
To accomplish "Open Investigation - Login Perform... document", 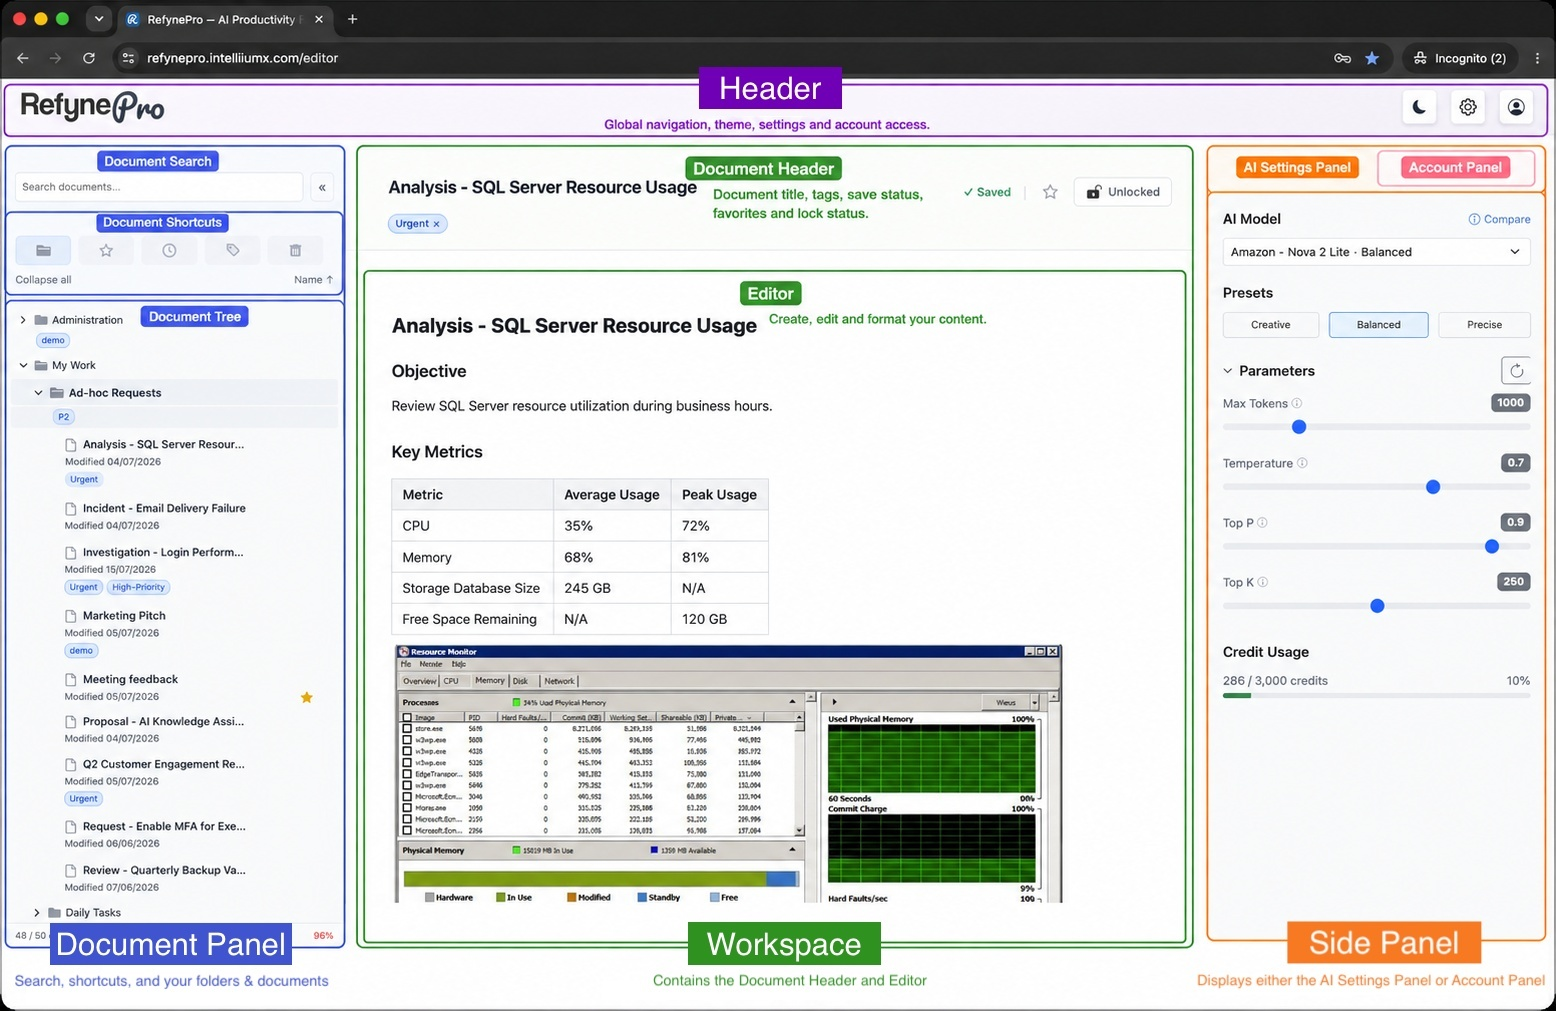I will pyautogui.click(x=163, y=552).
